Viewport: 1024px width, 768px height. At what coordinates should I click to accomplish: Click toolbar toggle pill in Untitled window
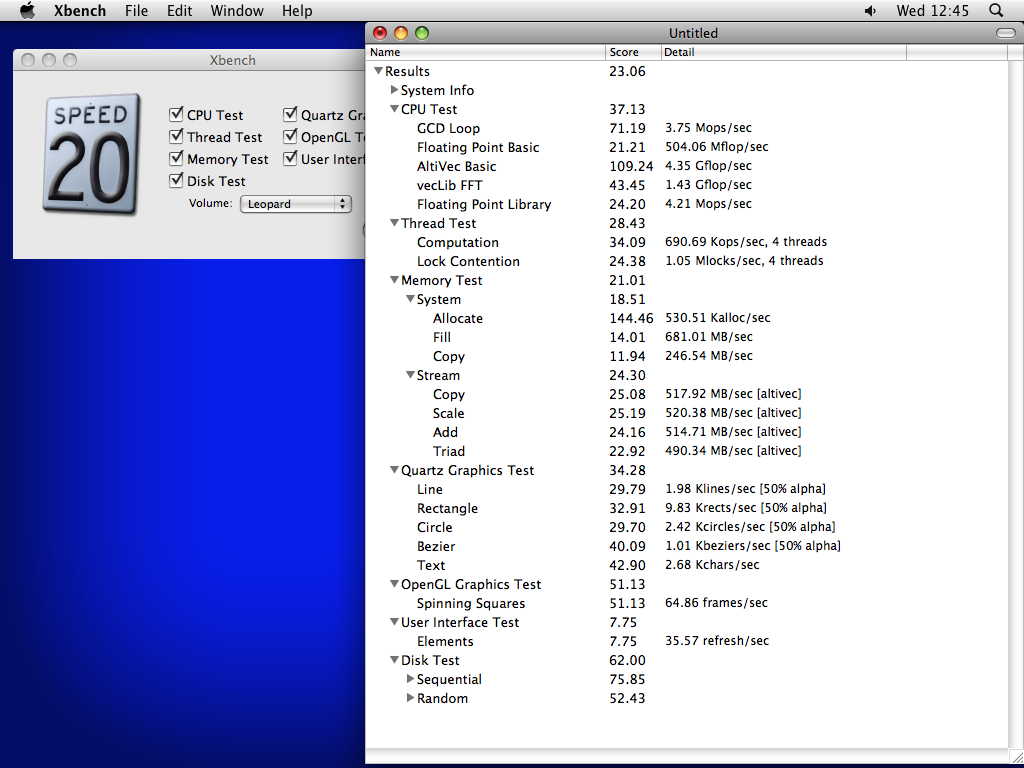[x=1006, y=33]
